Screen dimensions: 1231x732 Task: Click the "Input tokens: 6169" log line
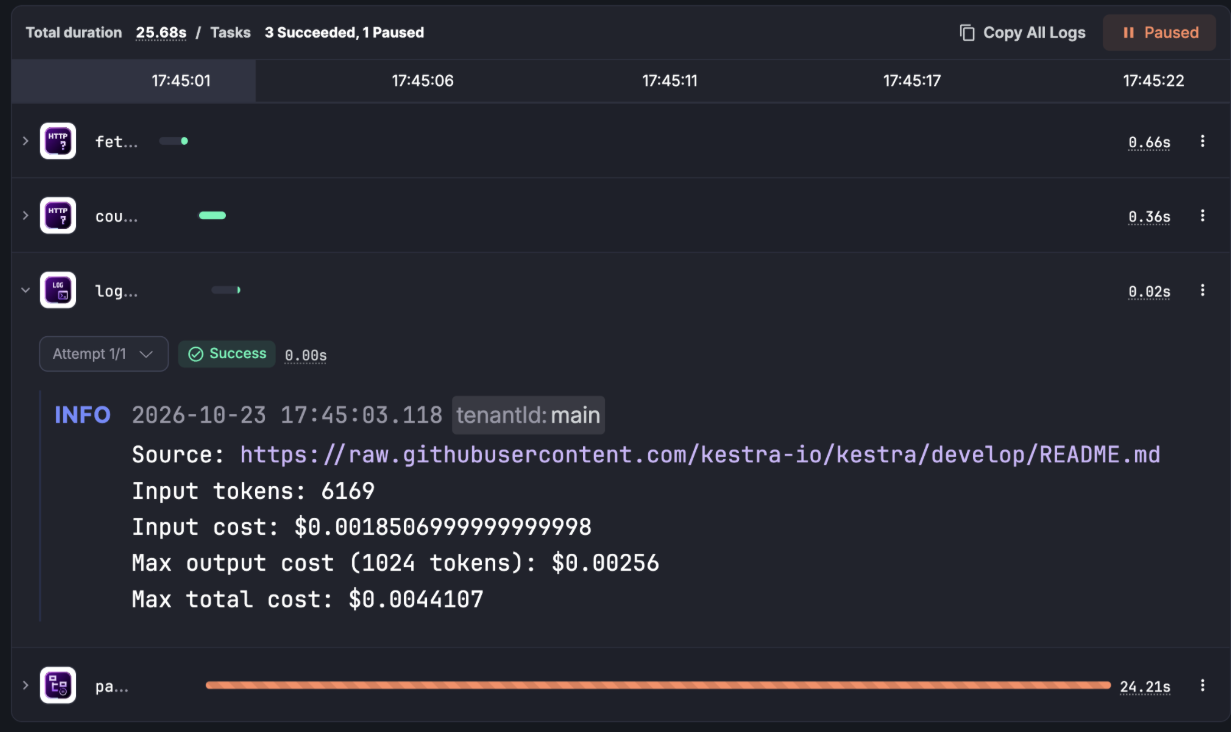coord(253,491)
